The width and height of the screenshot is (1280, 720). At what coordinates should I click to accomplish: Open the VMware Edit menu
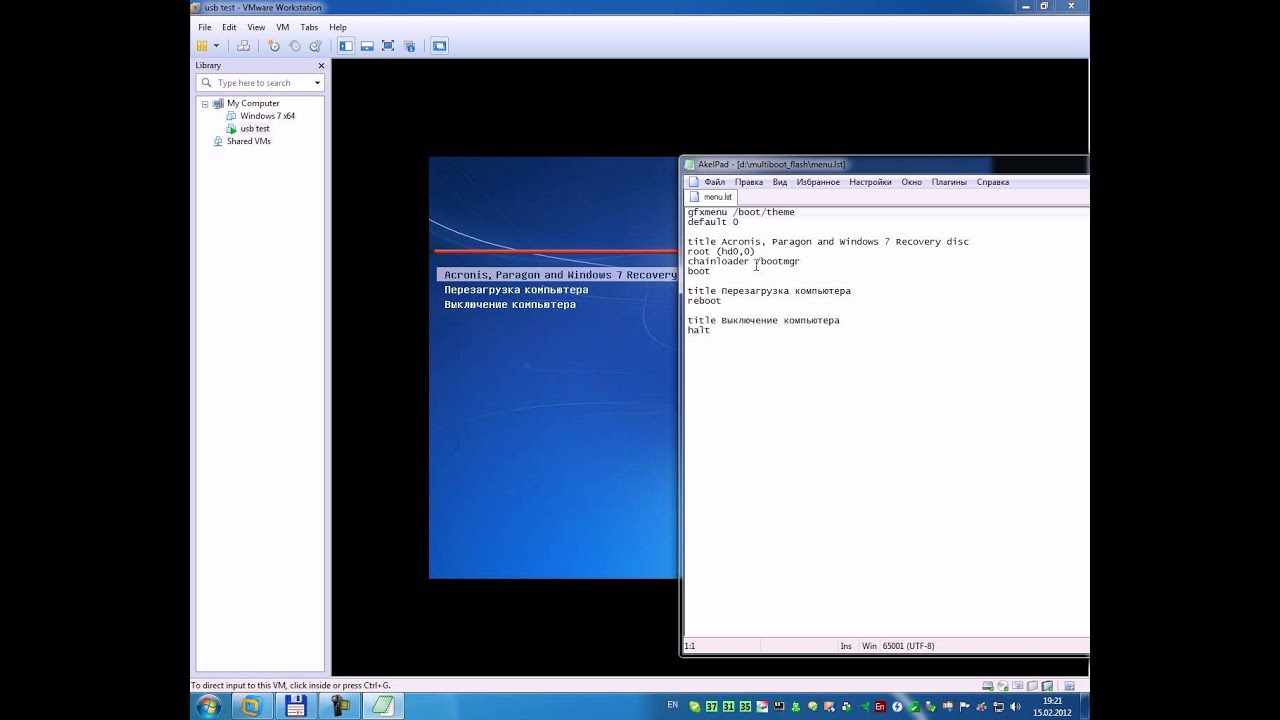[229, 27]
